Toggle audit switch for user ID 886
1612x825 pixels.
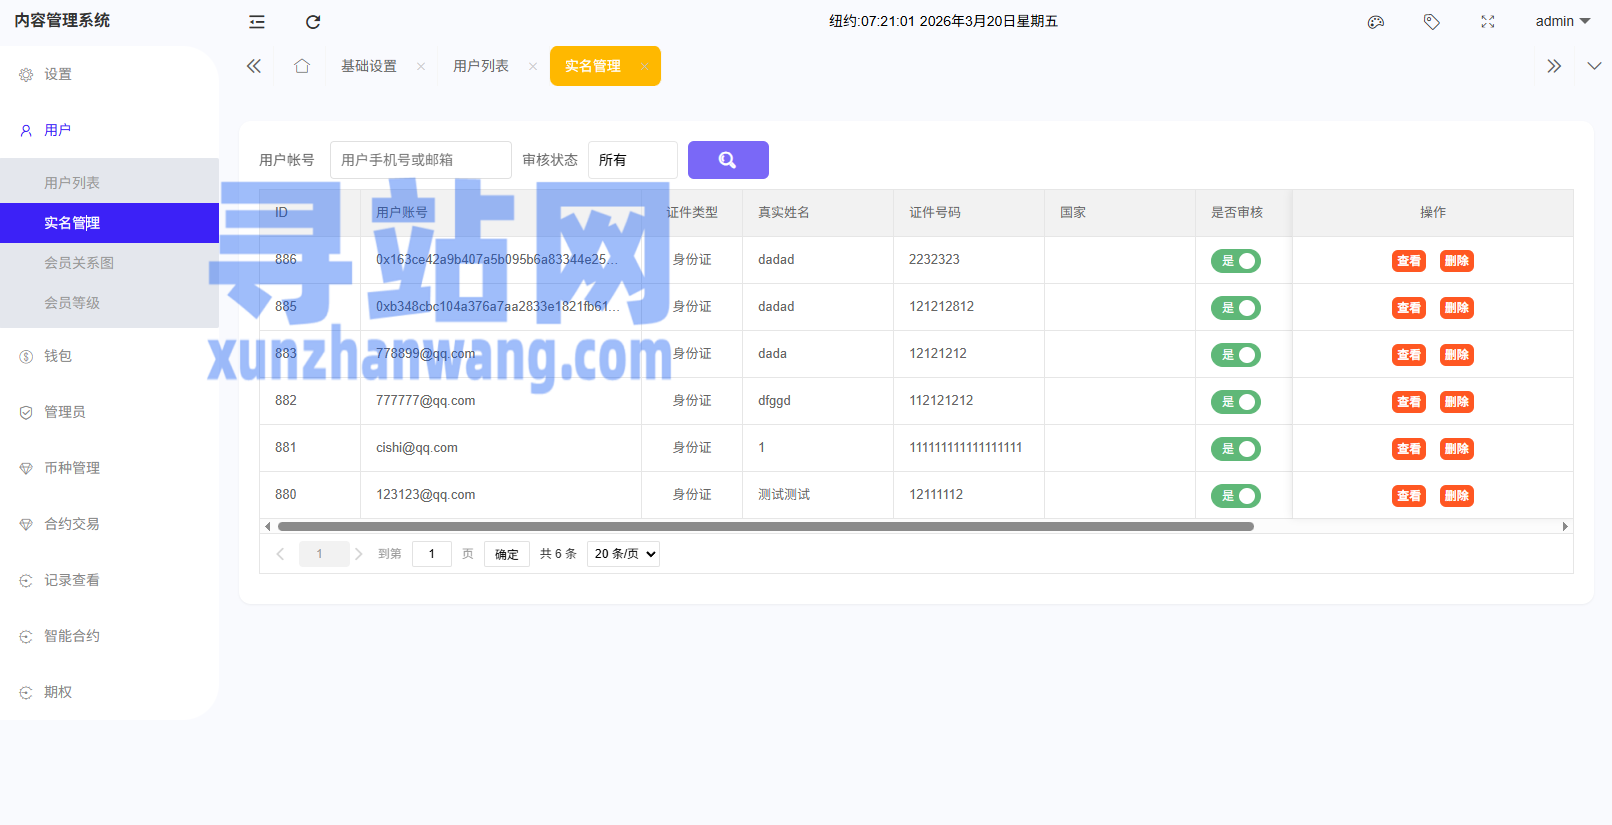click(x=1236, y=261)
